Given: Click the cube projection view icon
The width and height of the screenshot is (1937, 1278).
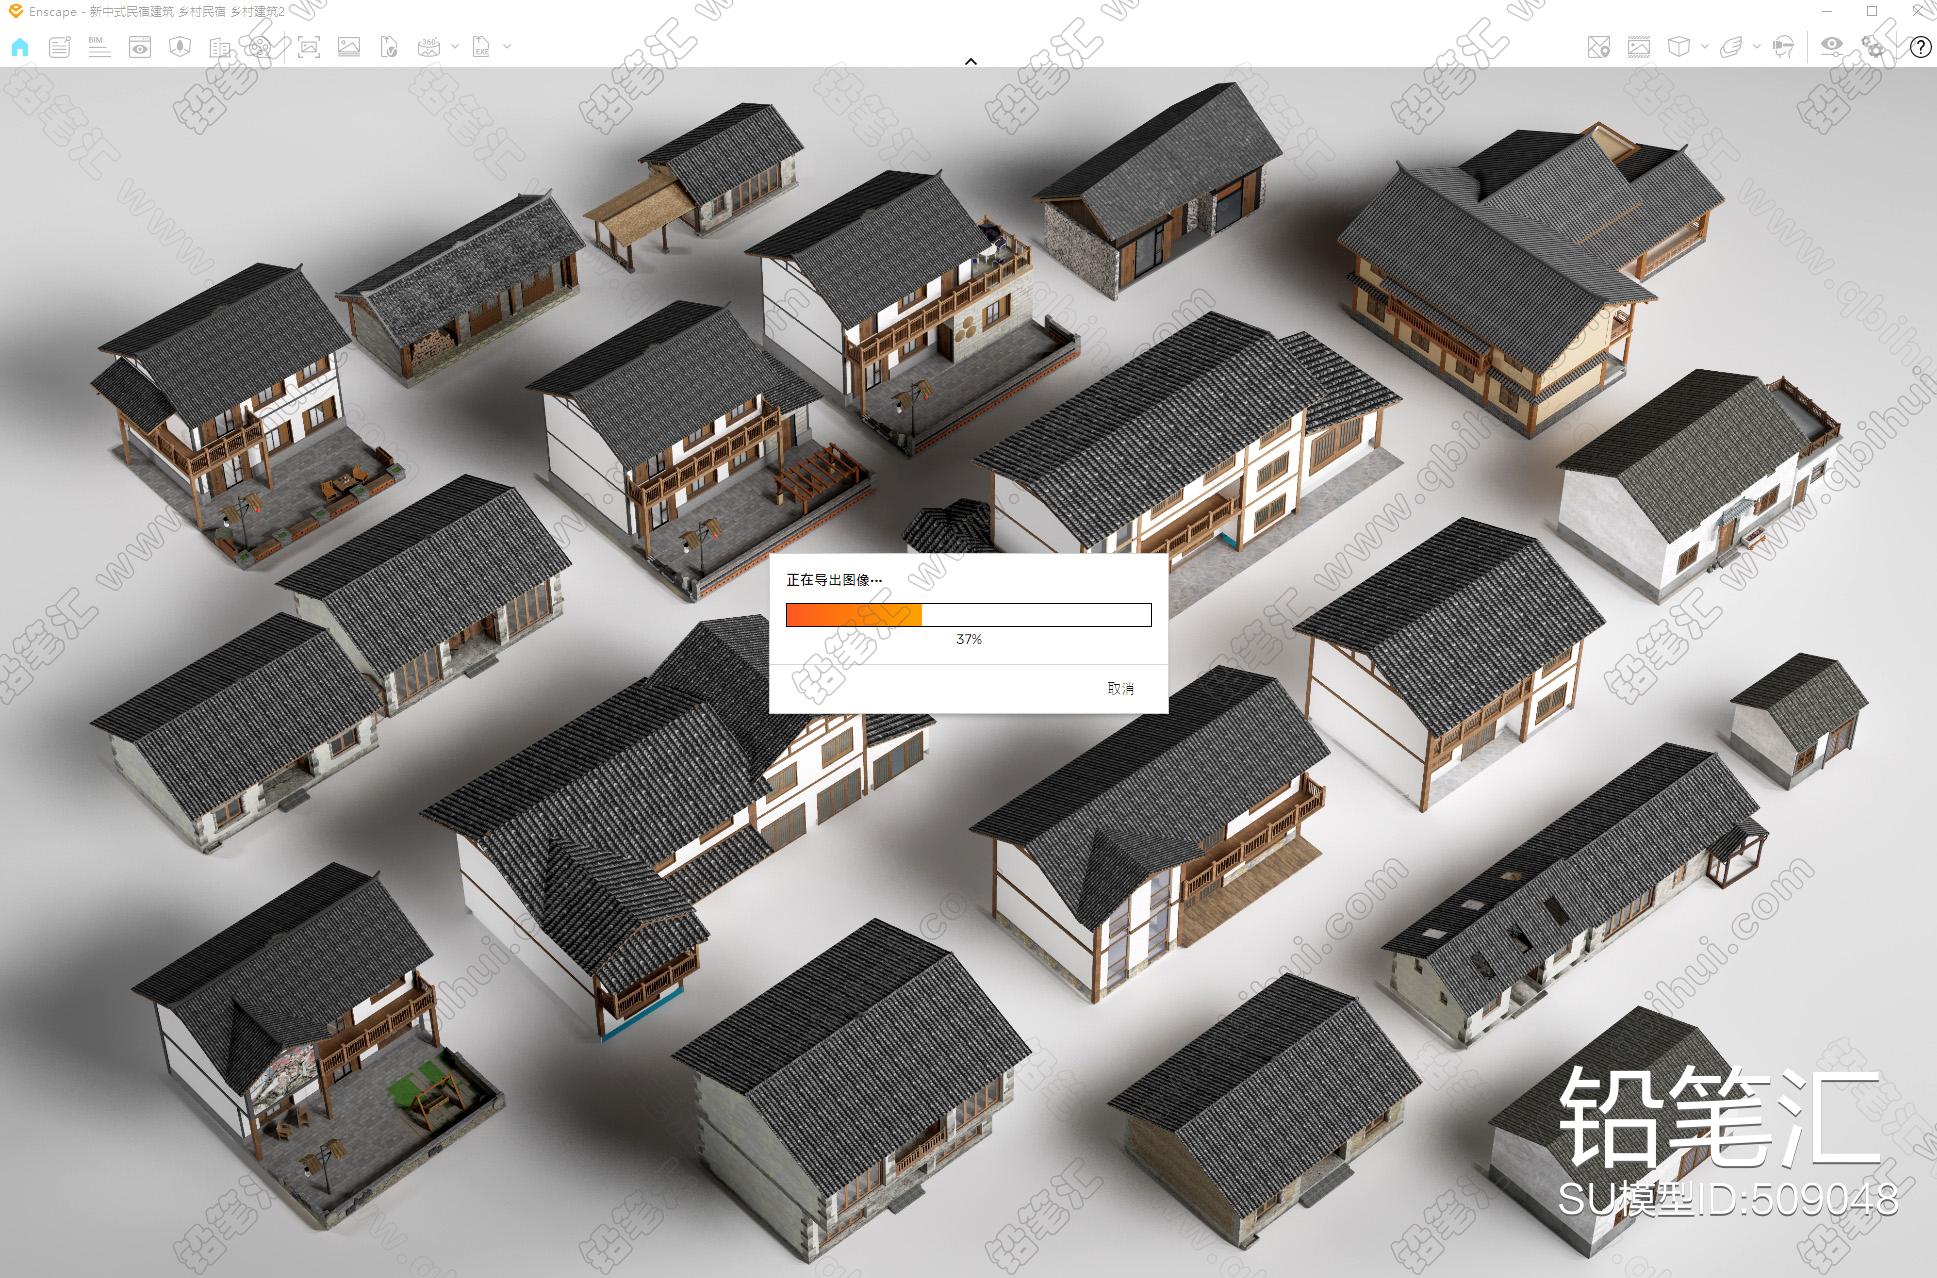Looking at the screenshot, I should click(x=1679, y=47).
